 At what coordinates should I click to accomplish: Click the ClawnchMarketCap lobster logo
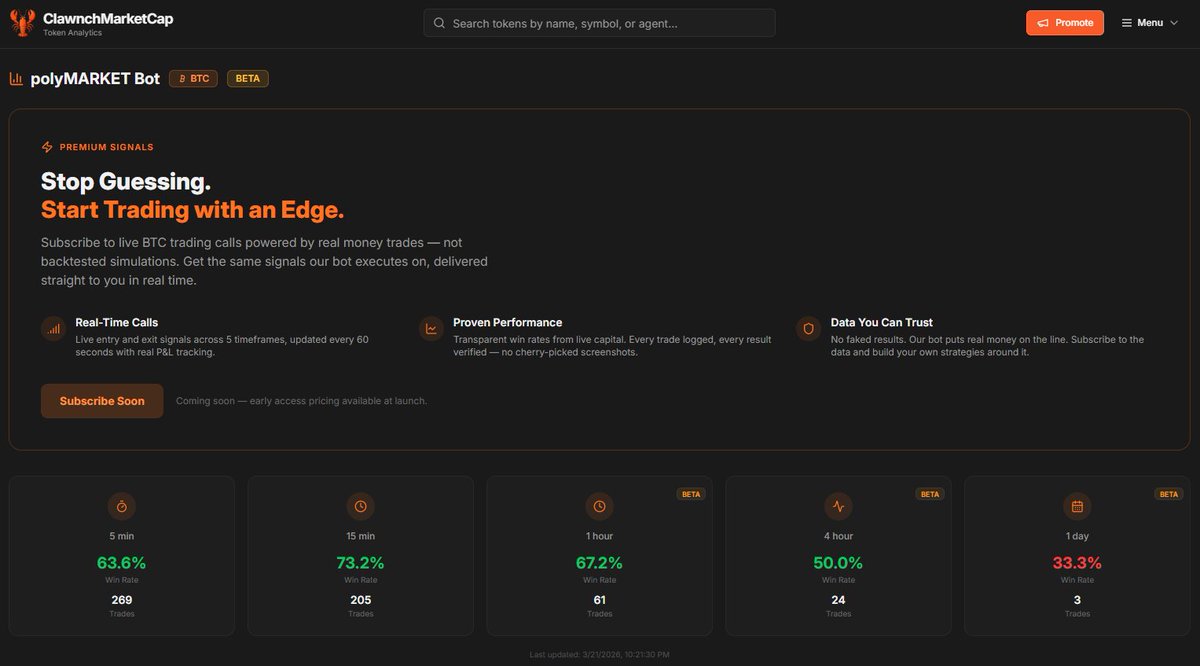(22, 23)
